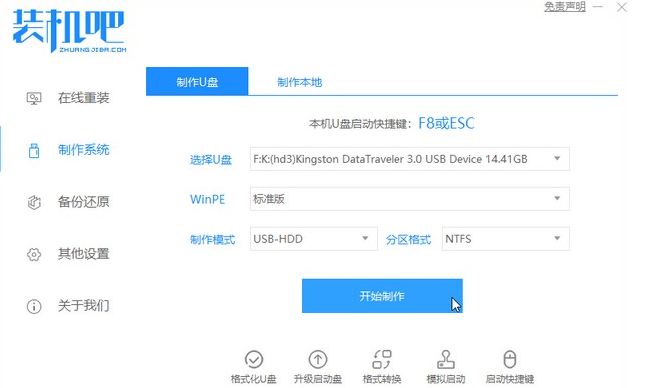Viewport: 651px width, 388px height.
Task: Click the WinPE field label
Action: tap(207, 199)
